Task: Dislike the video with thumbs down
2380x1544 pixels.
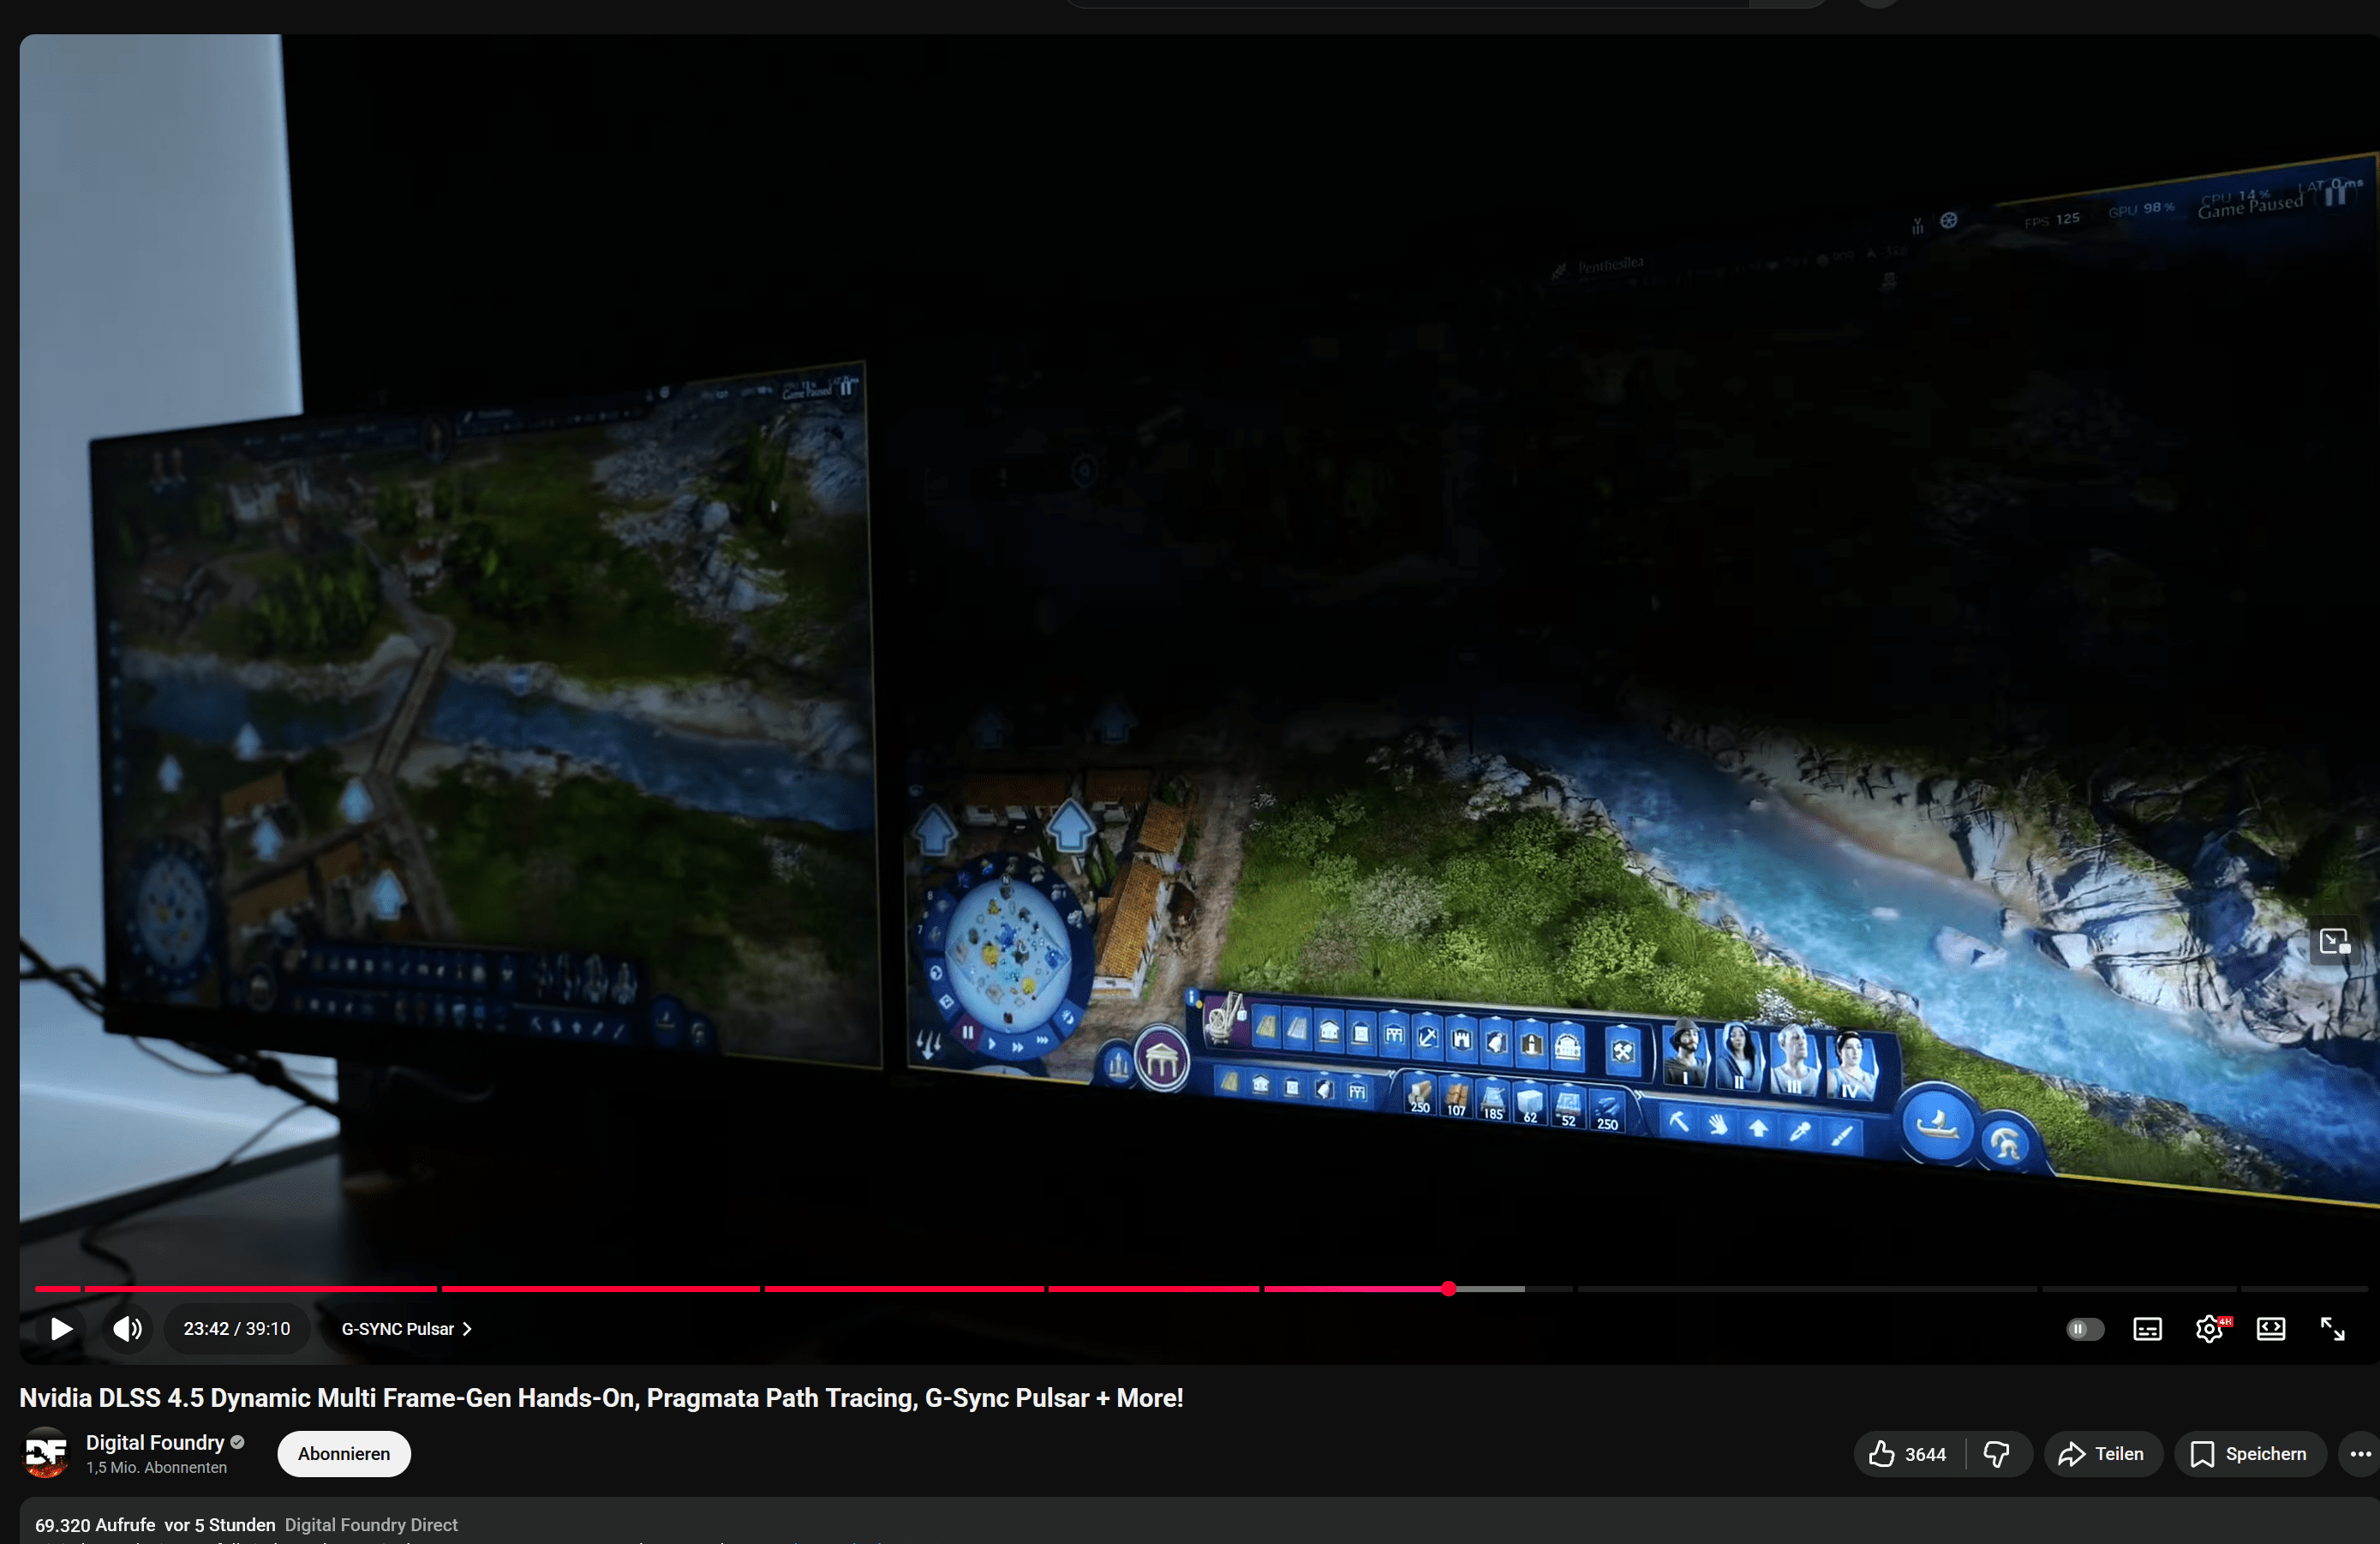Action: click(x=1997, y=1454)
